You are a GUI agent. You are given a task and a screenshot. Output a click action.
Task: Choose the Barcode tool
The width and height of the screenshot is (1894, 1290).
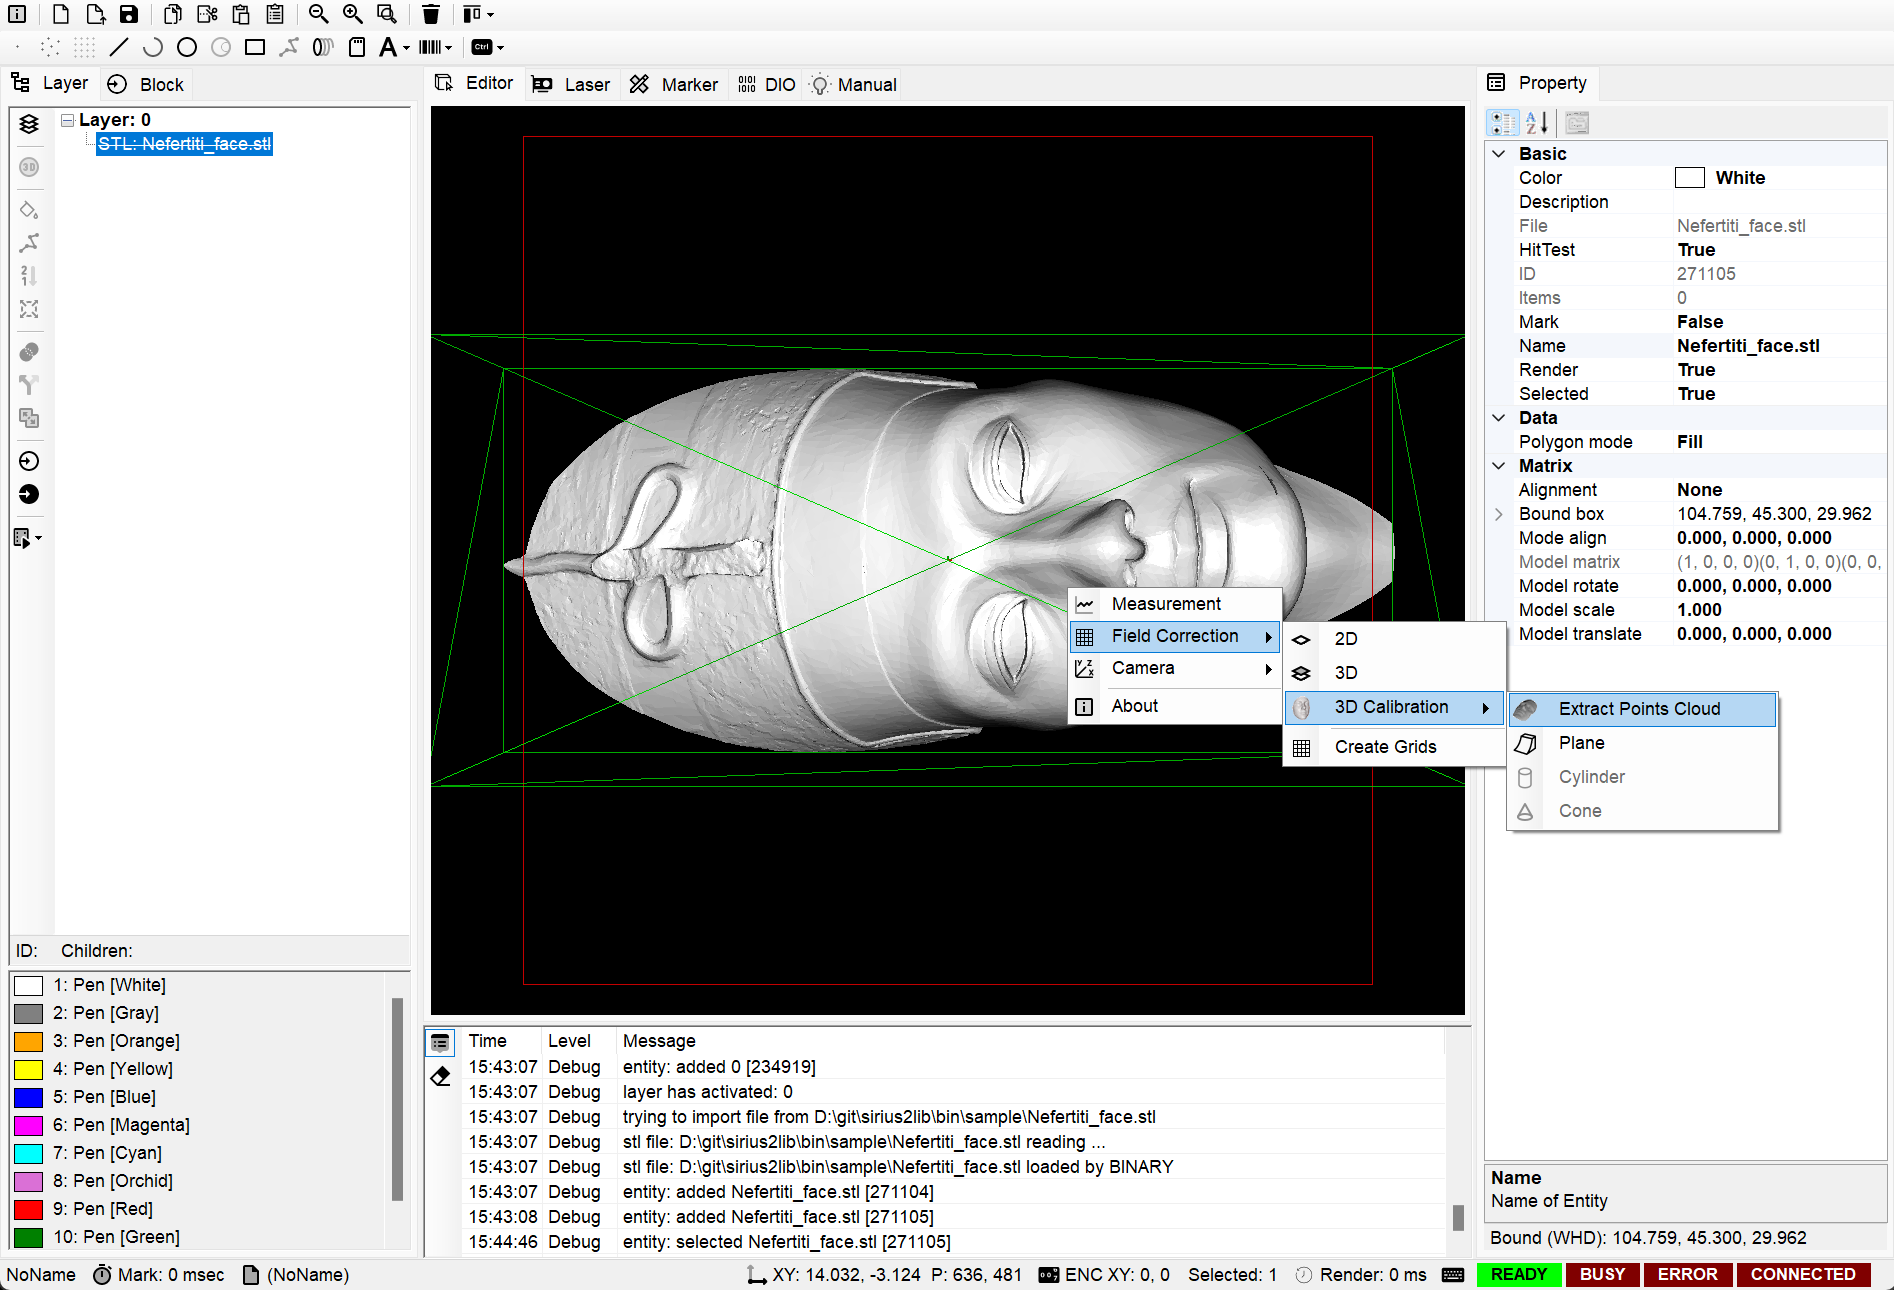click(x=430, y=47)
